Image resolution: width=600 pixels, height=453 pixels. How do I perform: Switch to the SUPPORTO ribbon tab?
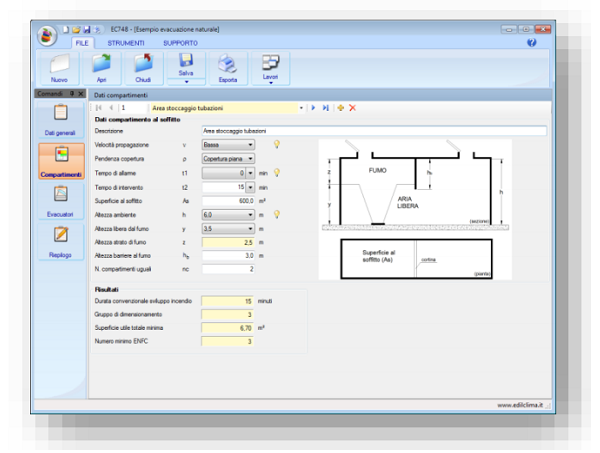[180, 43]
